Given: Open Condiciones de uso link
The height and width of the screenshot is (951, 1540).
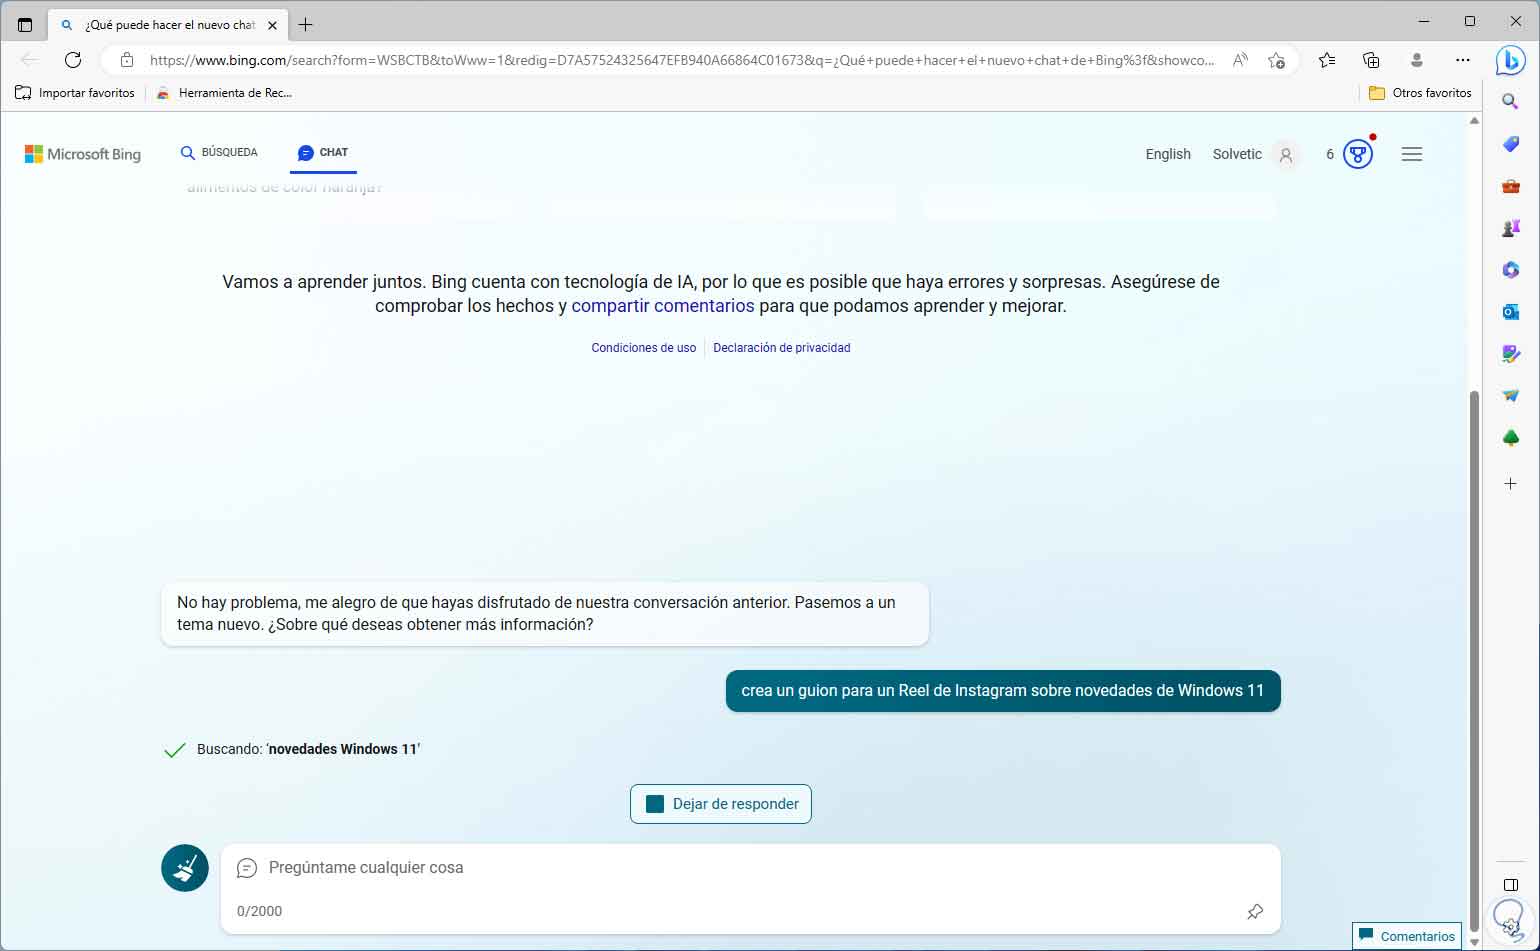Looking at the screenshot, I should [x=643, y=348].
